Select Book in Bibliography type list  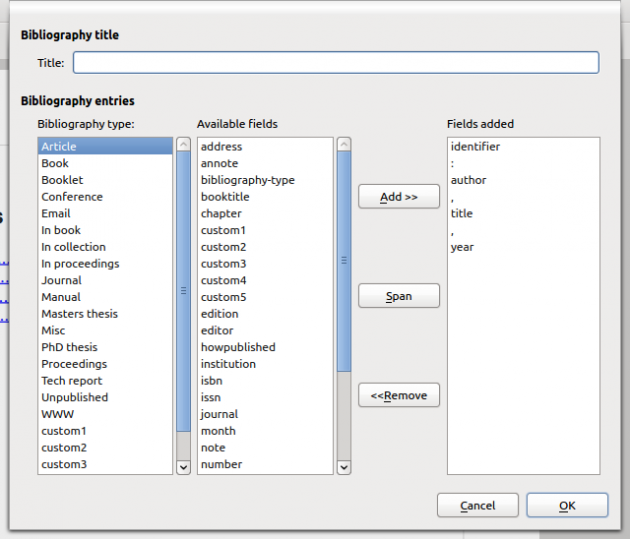[56, 163]
